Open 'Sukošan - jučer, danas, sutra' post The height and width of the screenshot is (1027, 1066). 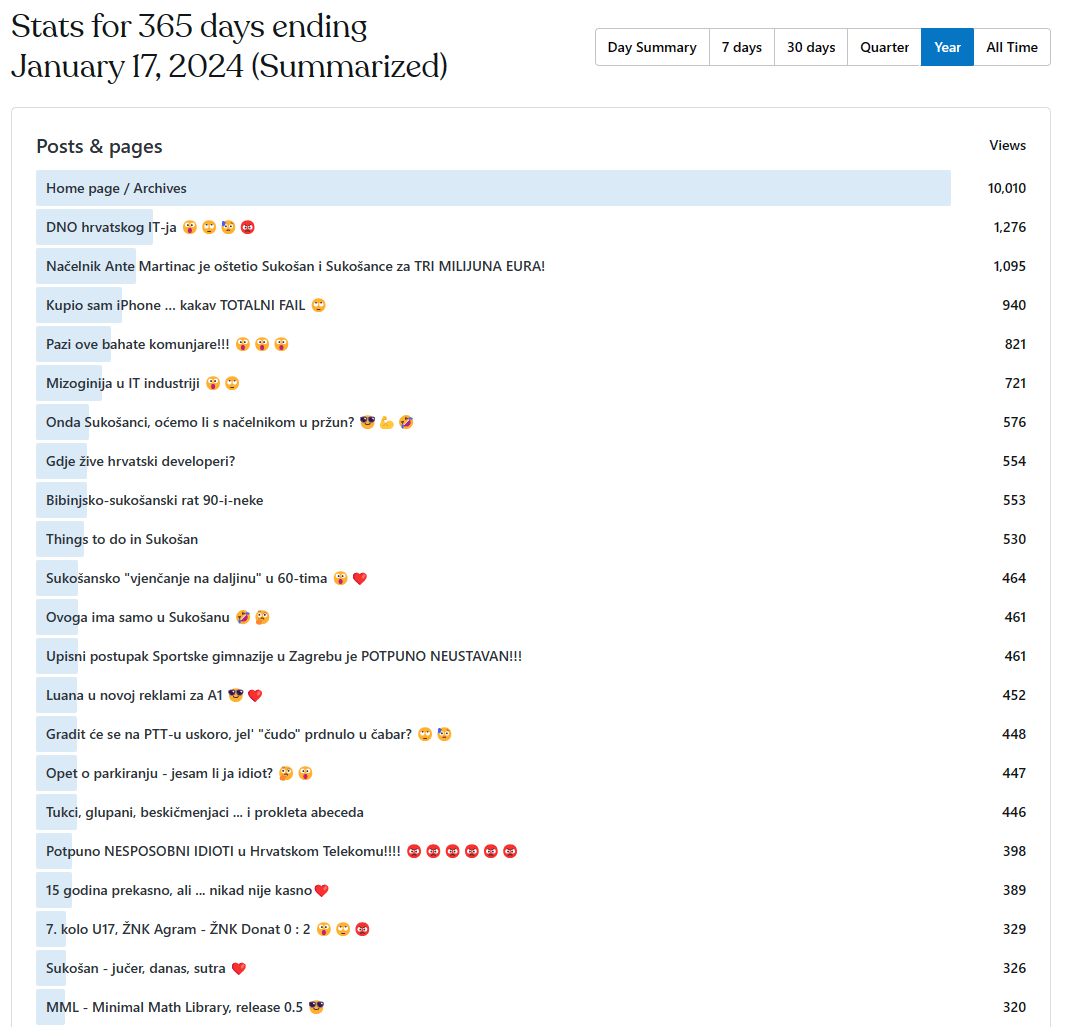click(x=135, y=968)
